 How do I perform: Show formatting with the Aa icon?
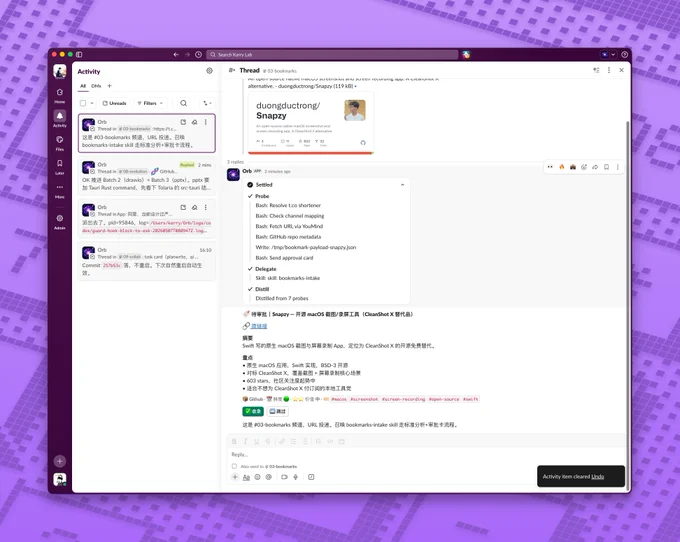246,477
